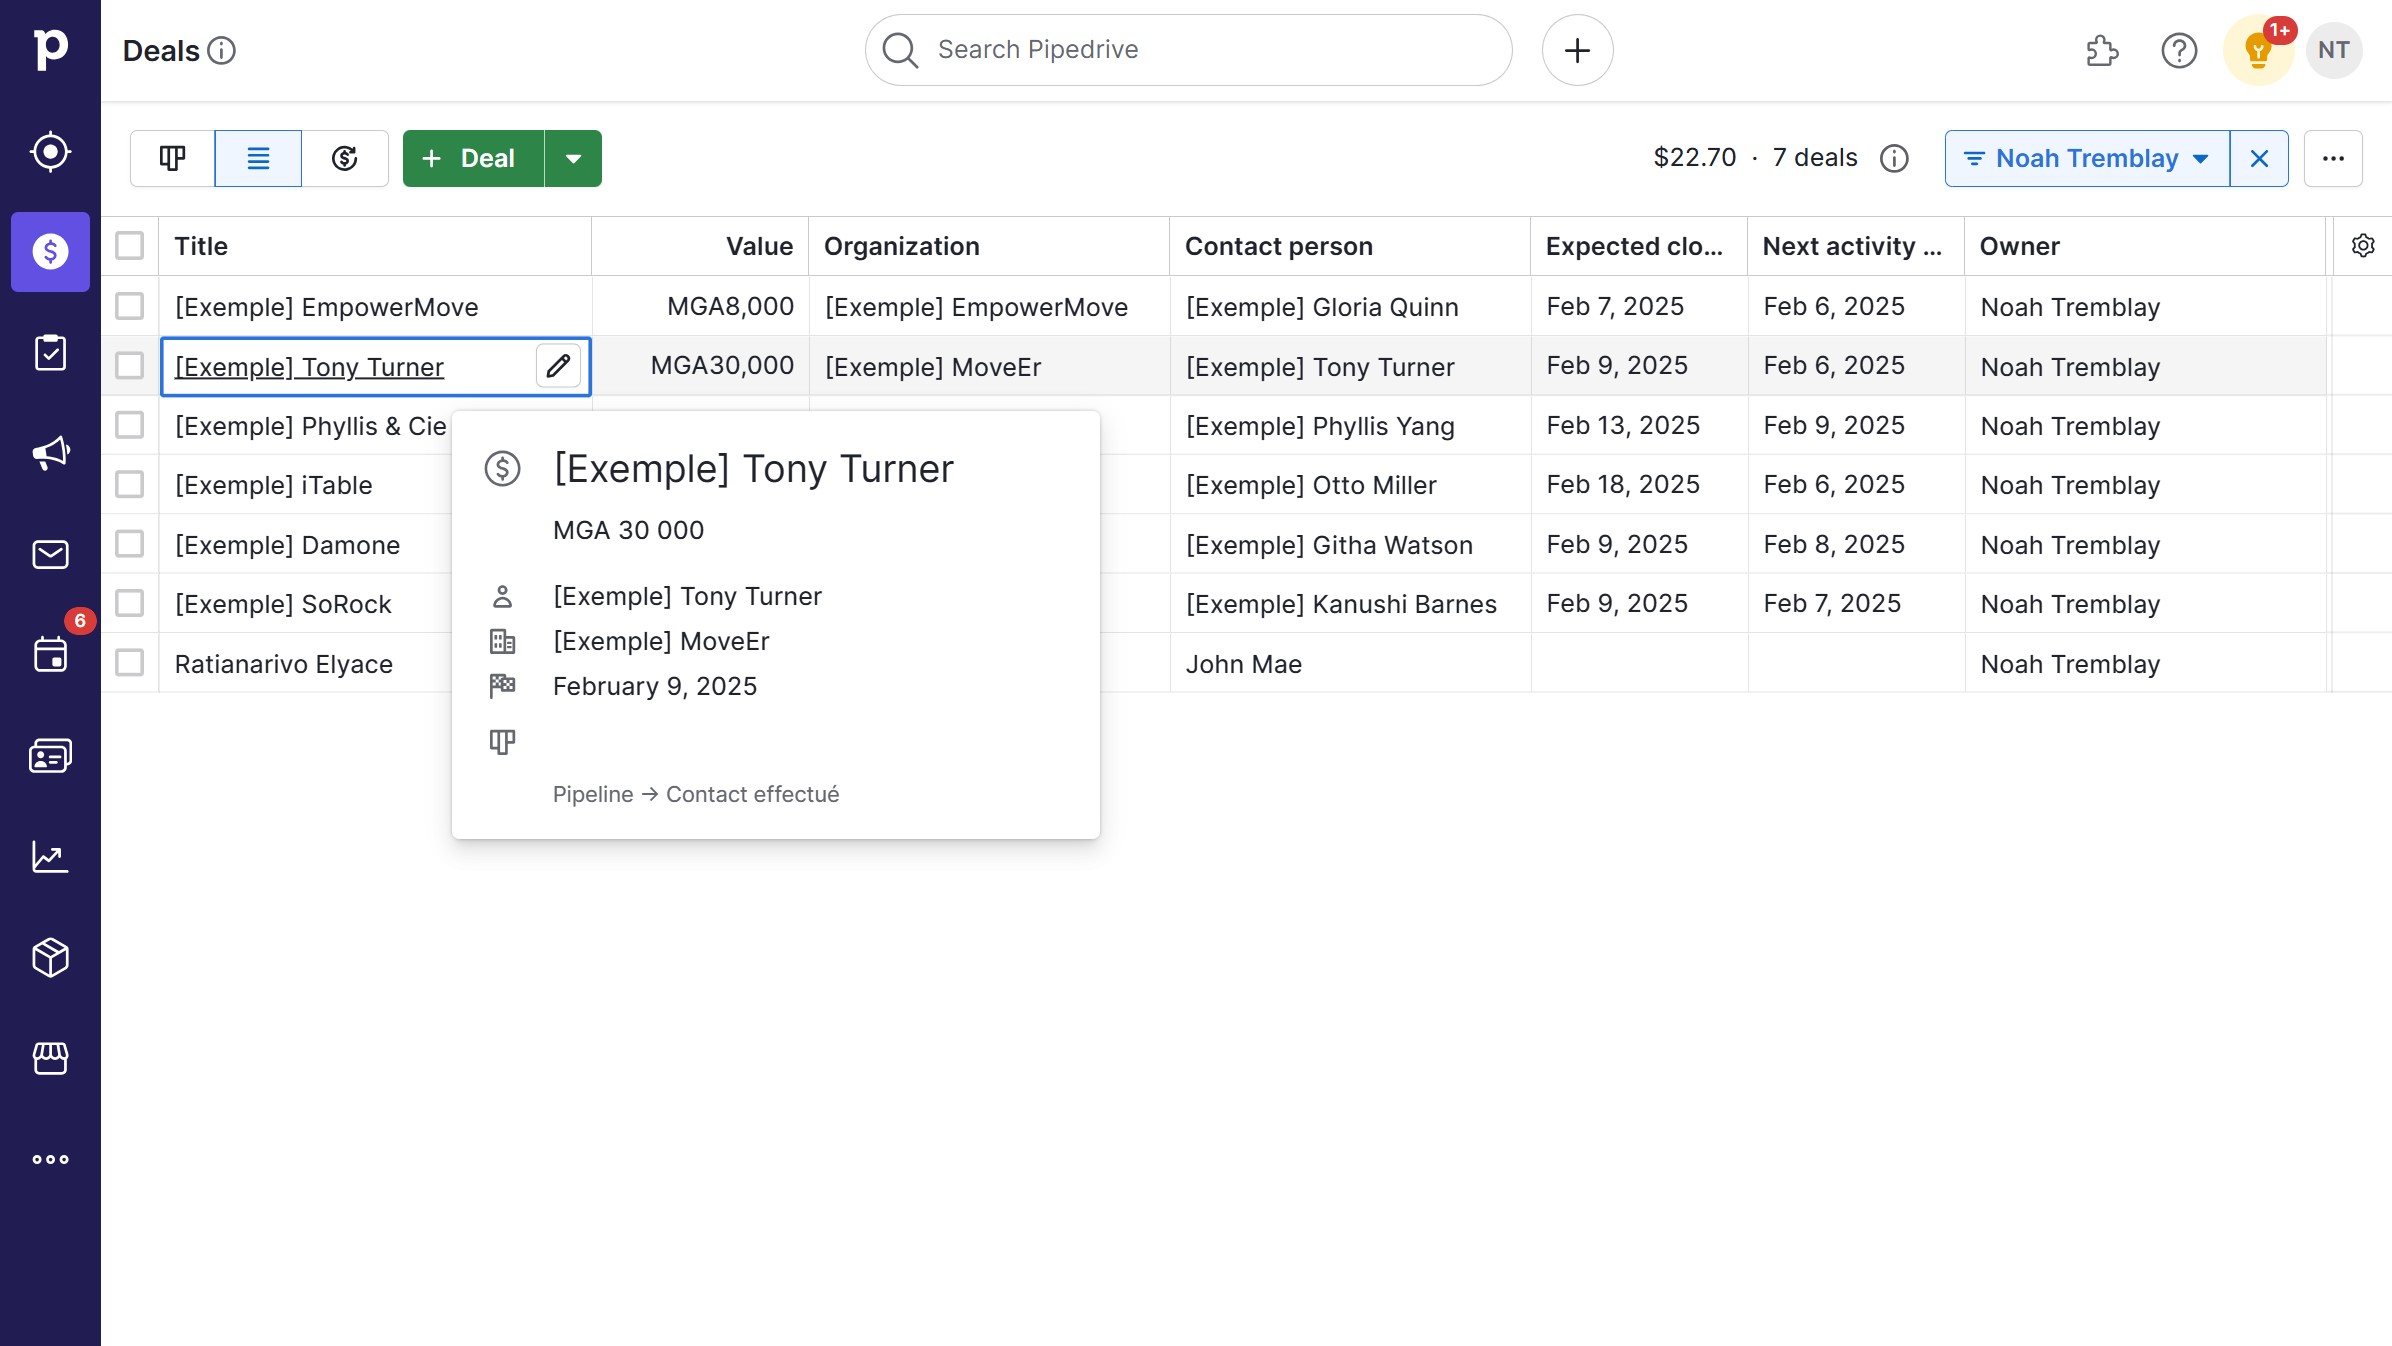
Task: Open table column settings gear
Action: (x=2362, y=246)
